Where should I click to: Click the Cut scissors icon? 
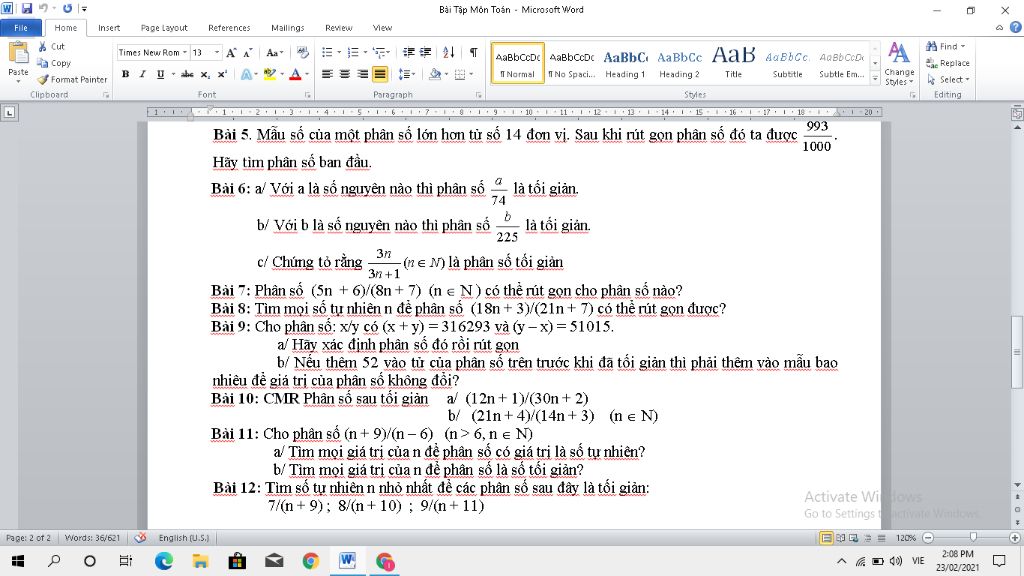pos(42,46)
